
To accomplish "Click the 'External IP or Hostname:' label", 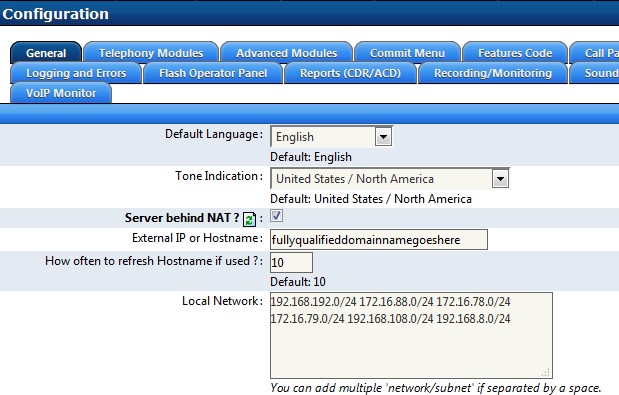I will 197,238.
